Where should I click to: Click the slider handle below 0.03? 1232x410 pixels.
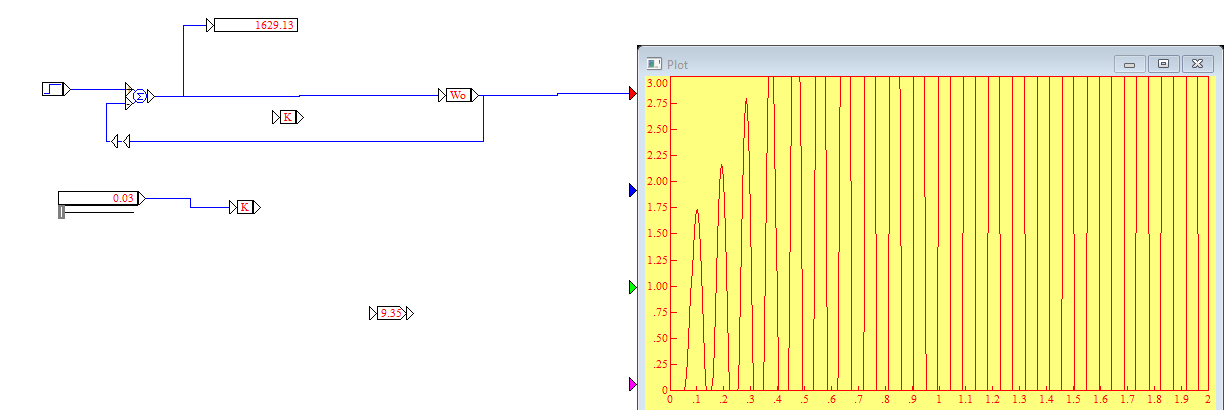pyautogui.click(x=62, y=211)
